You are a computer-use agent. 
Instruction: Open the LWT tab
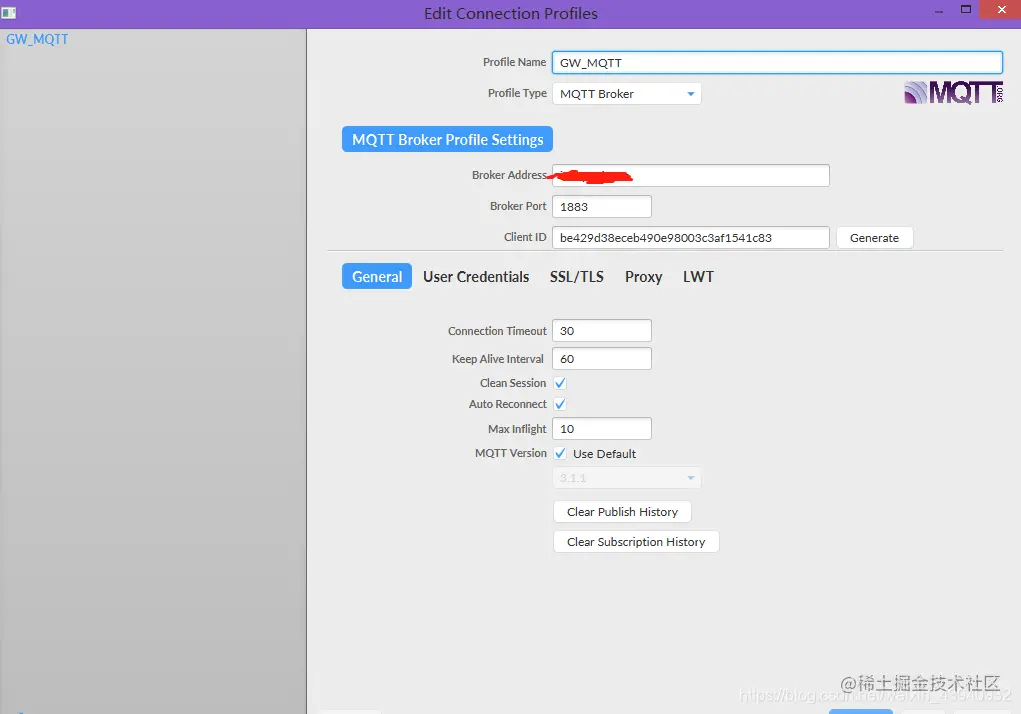[698, 277]
